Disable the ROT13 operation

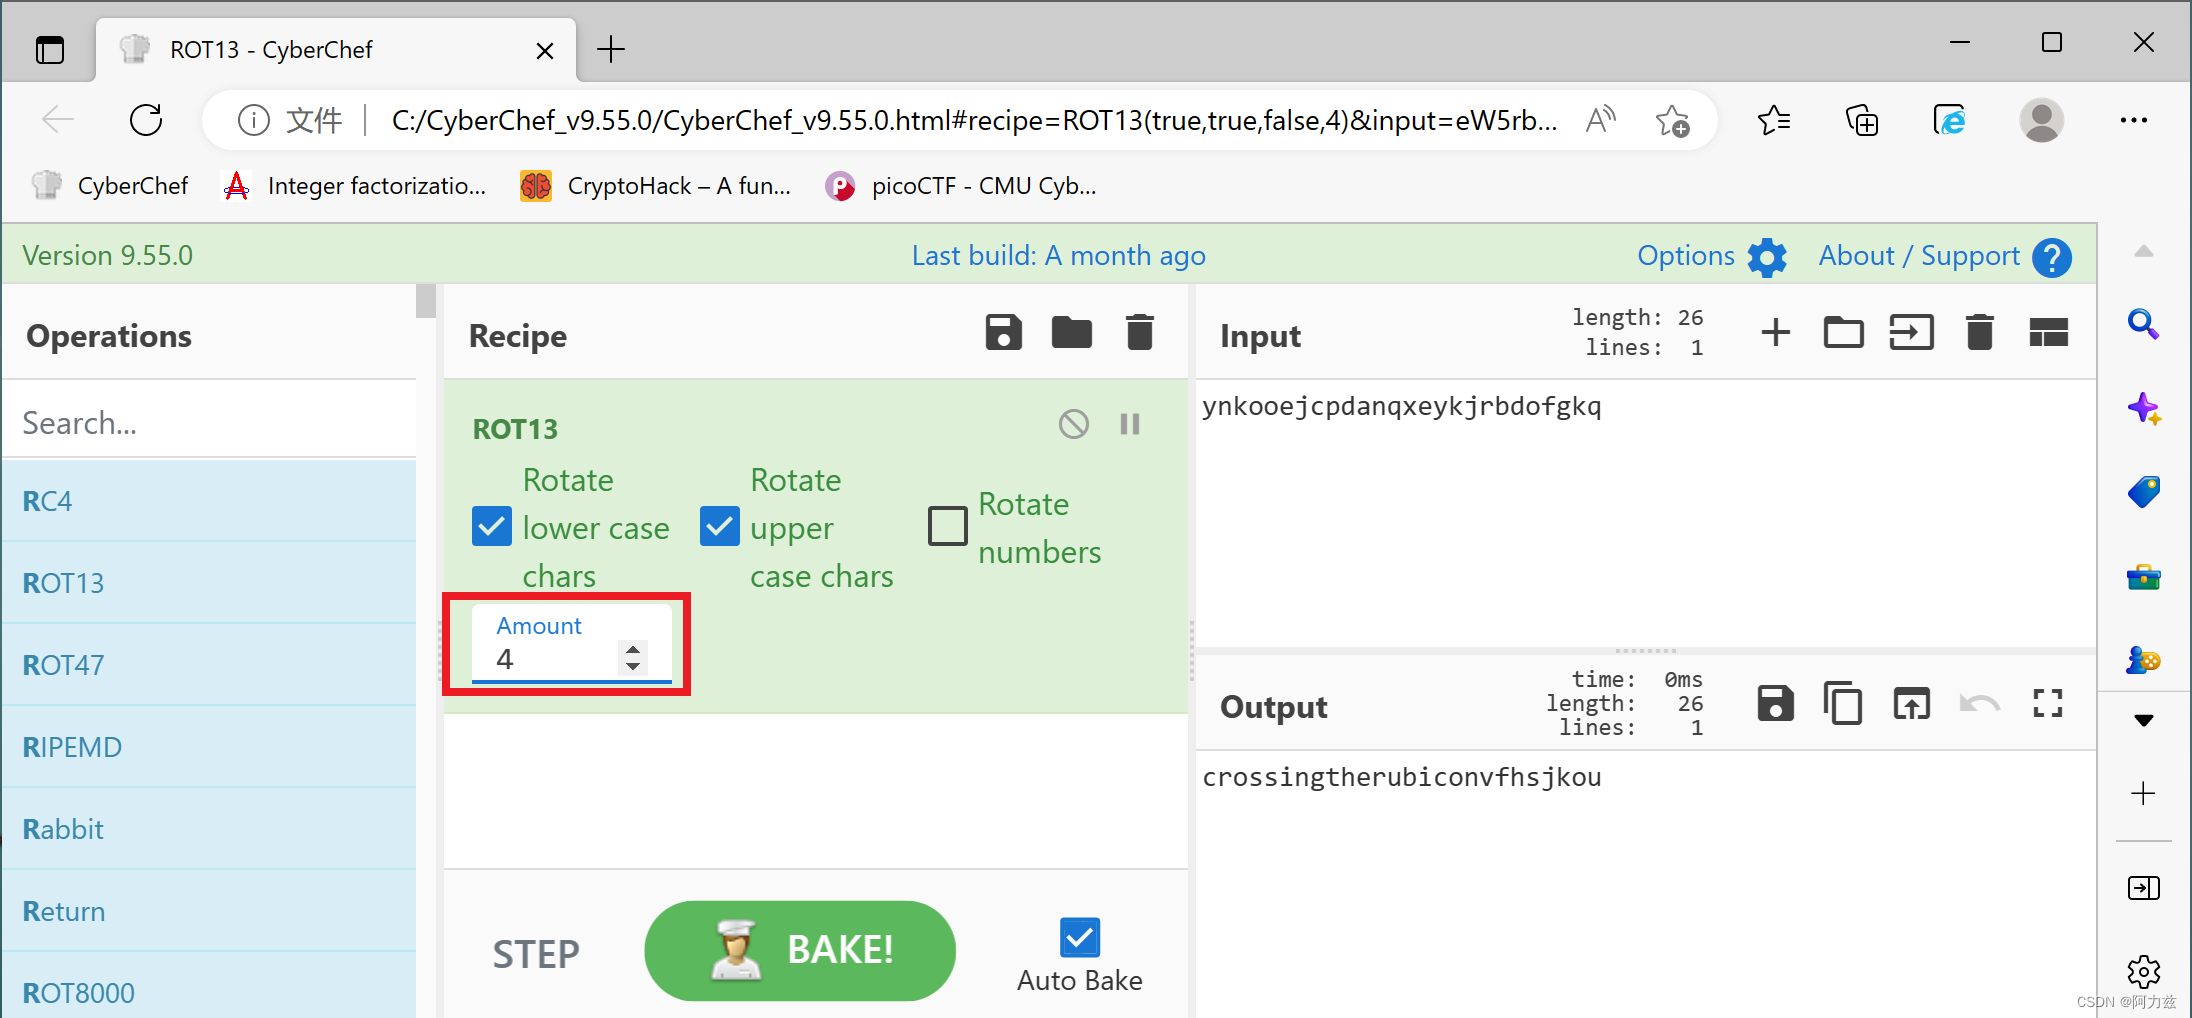(x=1074, y=424)
